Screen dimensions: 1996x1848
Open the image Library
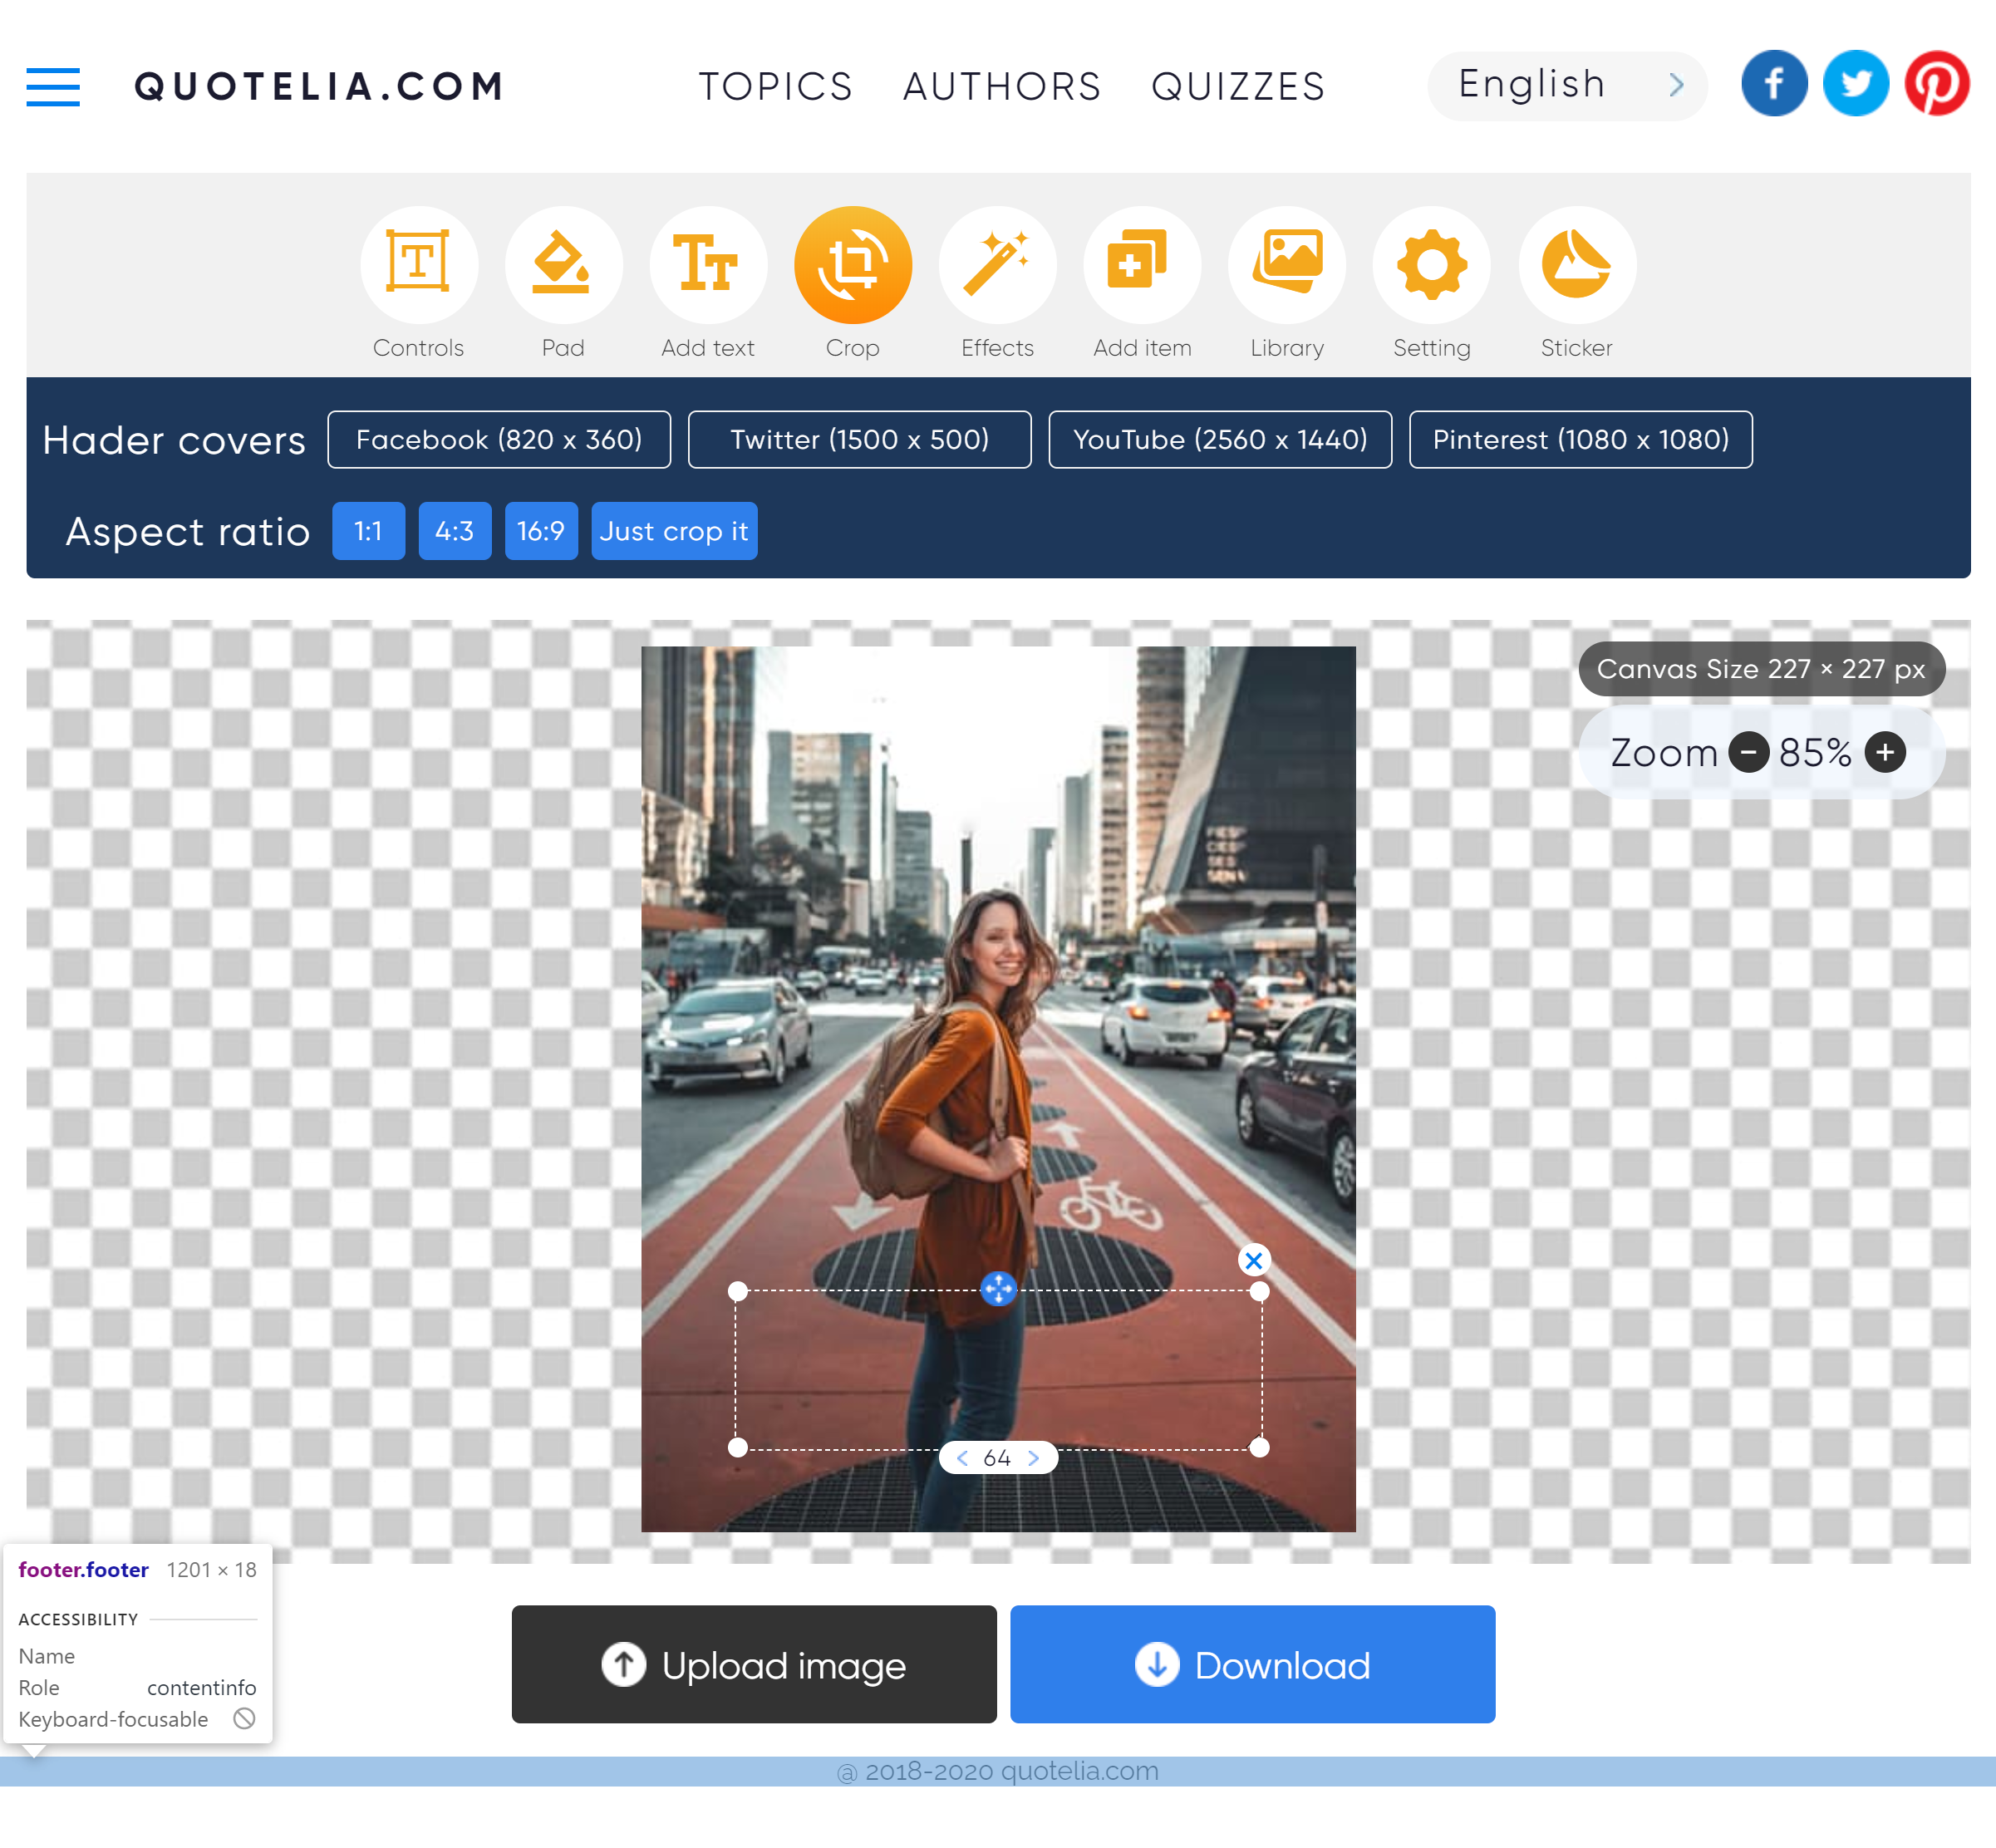pos(1287,265)
